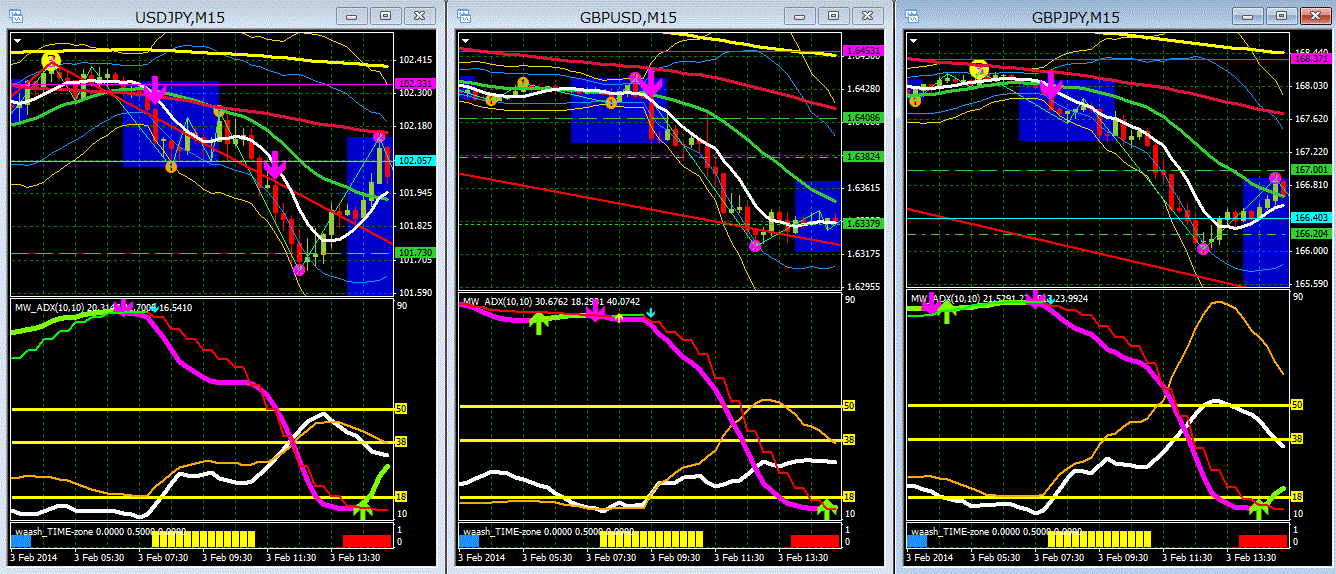Click the red time-zone block under USDJPY
The width and height of the screenshot is (1336, 574).
pyautogui.click(x=367, y=540)
